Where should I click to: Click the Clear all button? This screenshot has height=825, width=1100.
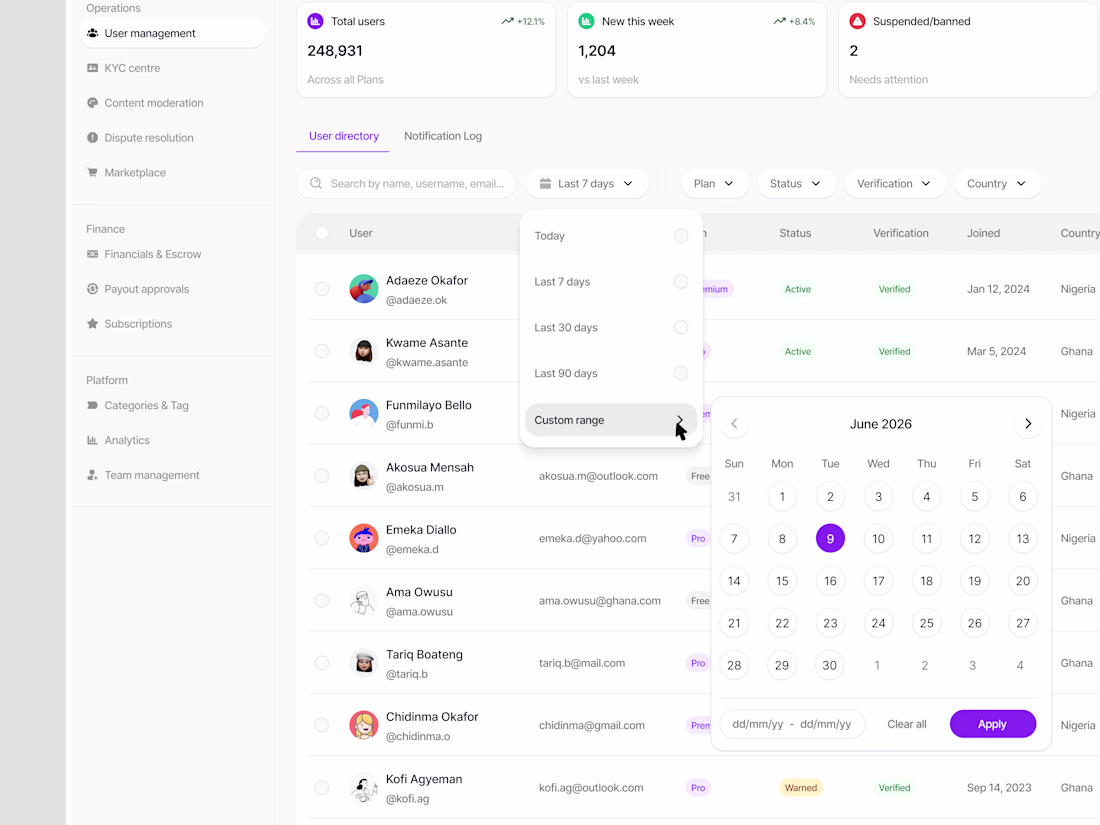click(906, 724)
